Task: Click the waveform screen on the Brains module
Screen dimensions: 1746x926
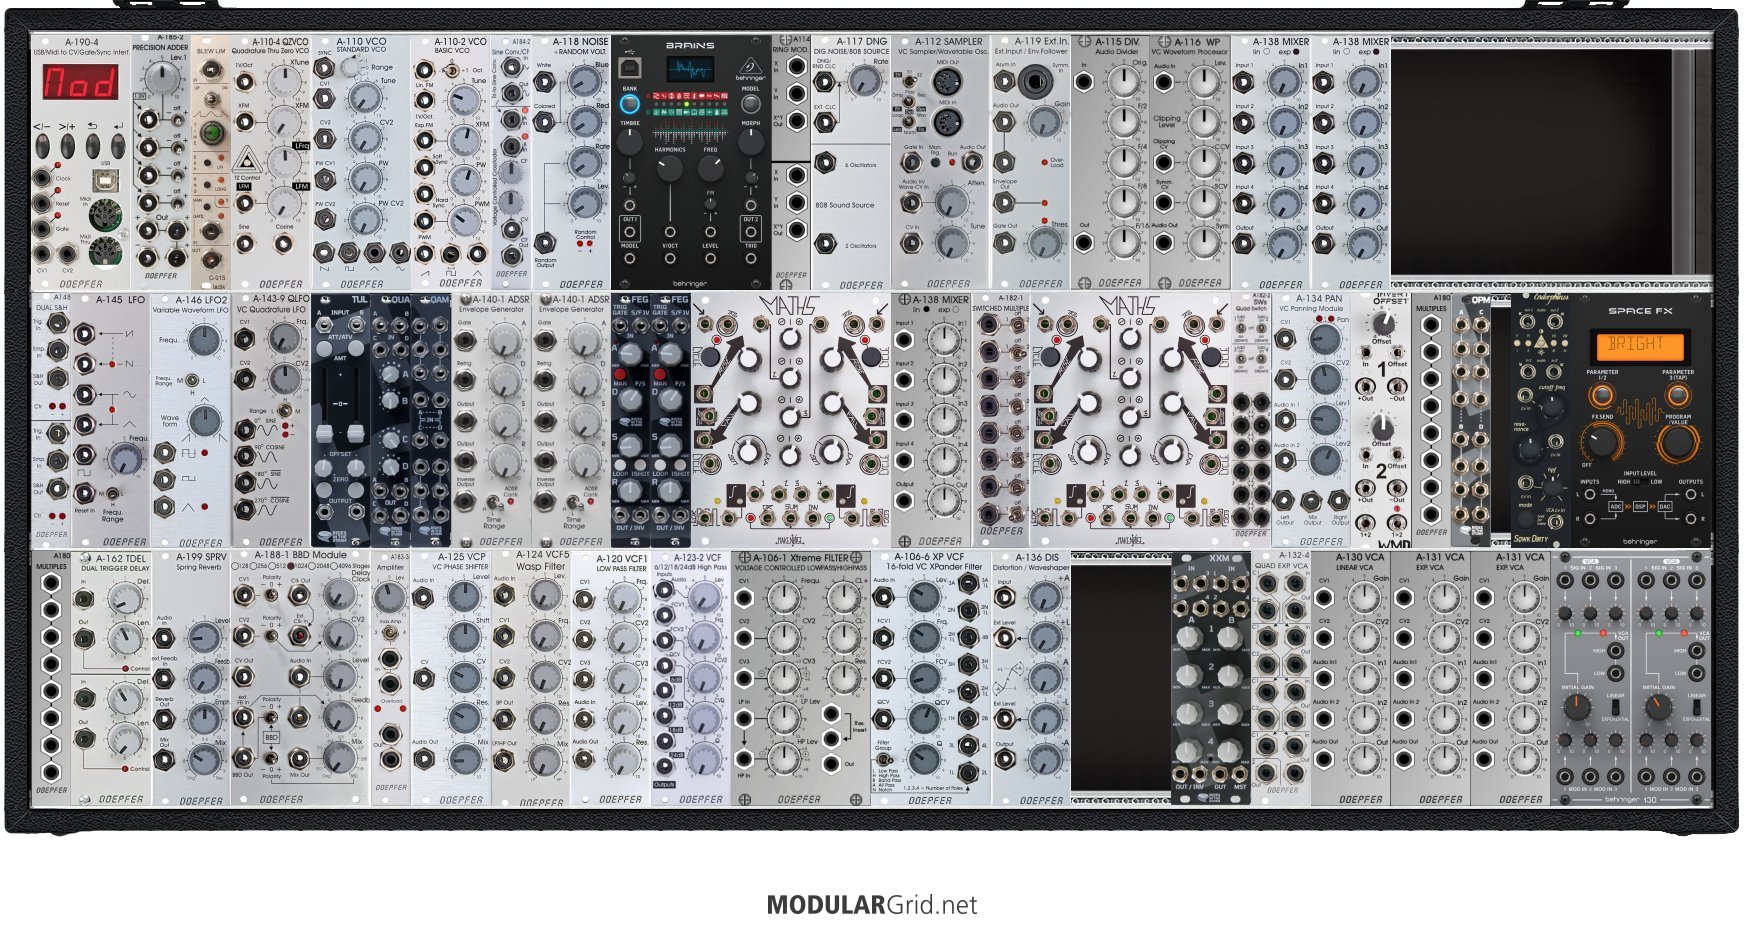Action: click(690, 71)
